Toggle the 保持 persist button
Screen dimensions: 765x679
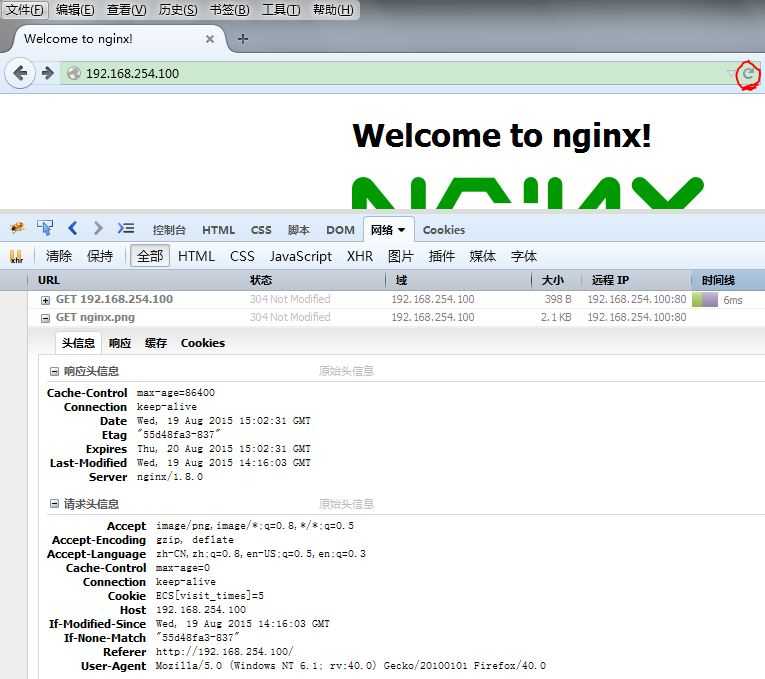pos(100,256)
